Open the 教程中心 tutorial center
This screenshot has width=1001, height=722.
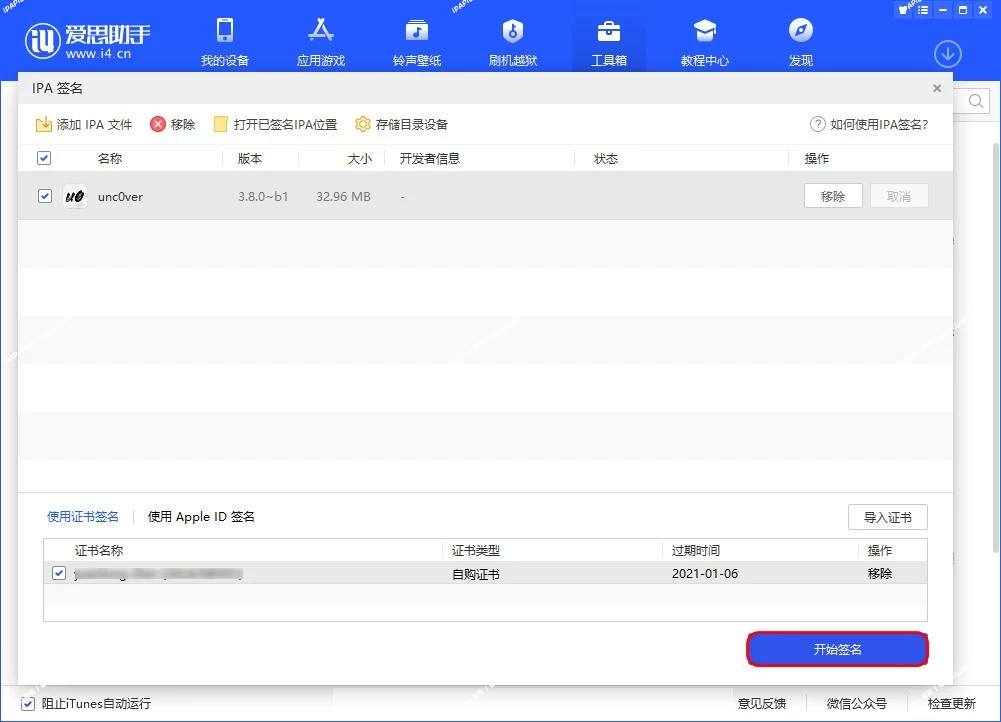(x=704, y=40)
